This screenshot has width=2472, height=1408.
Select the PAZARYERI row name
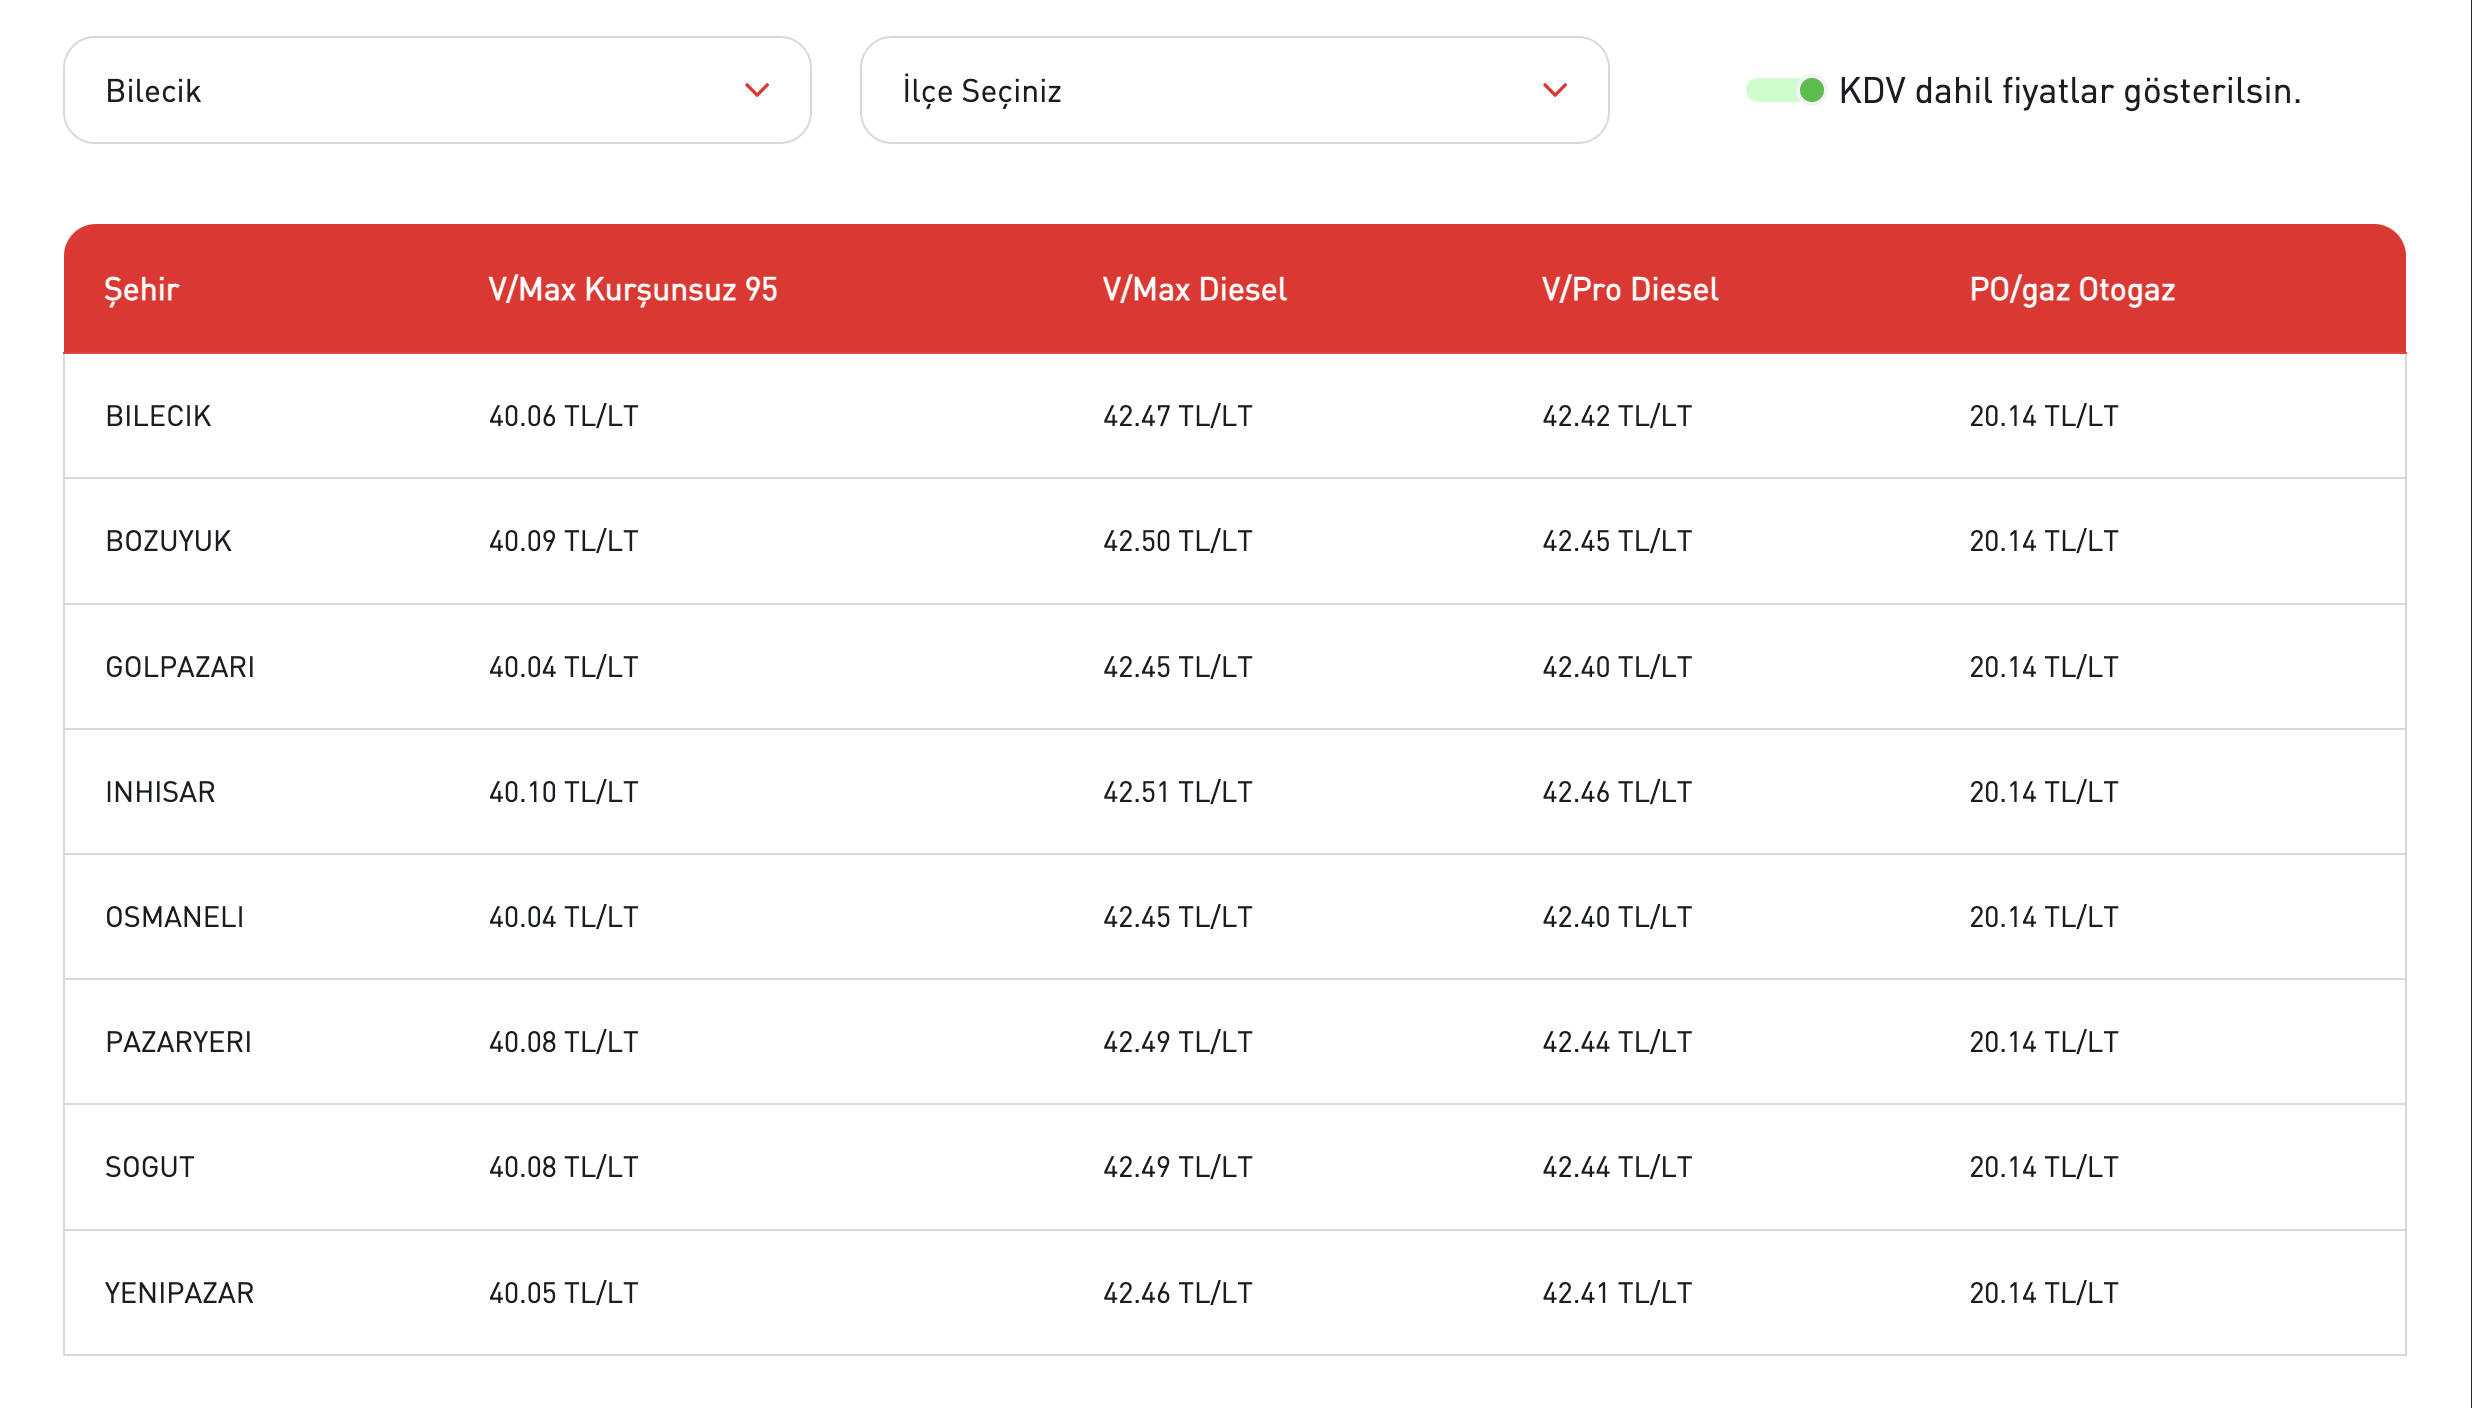pos(178,1042)
